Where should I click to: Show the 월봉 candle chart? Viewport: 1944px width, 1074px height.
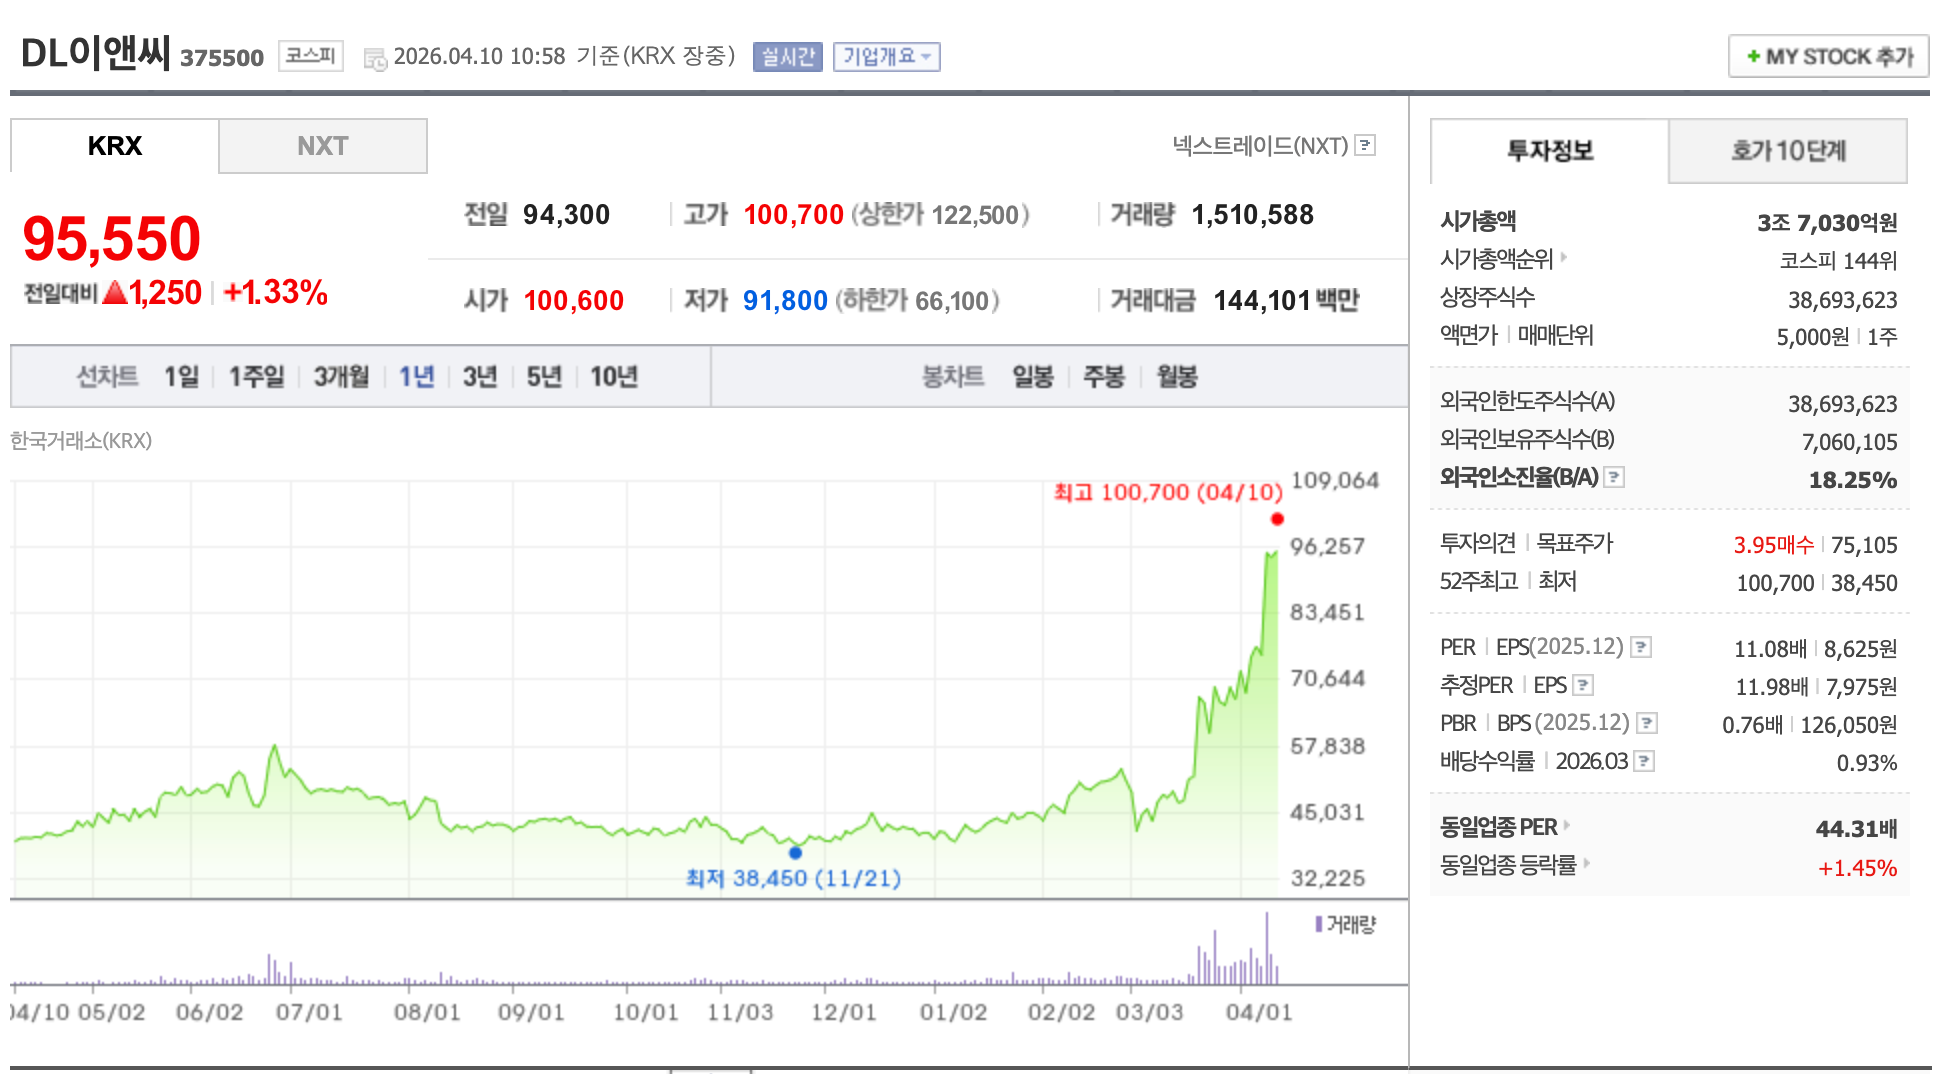(1177, 376)
